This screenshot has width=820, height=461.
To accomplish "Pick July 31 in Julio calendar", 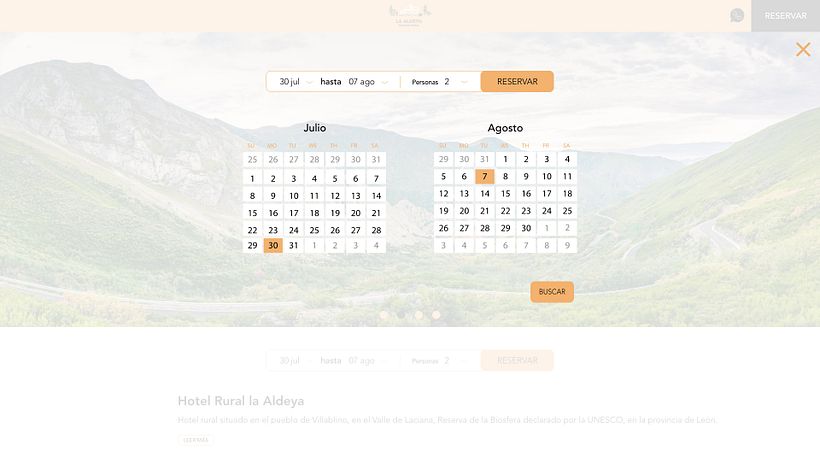I will coord(294,245).
